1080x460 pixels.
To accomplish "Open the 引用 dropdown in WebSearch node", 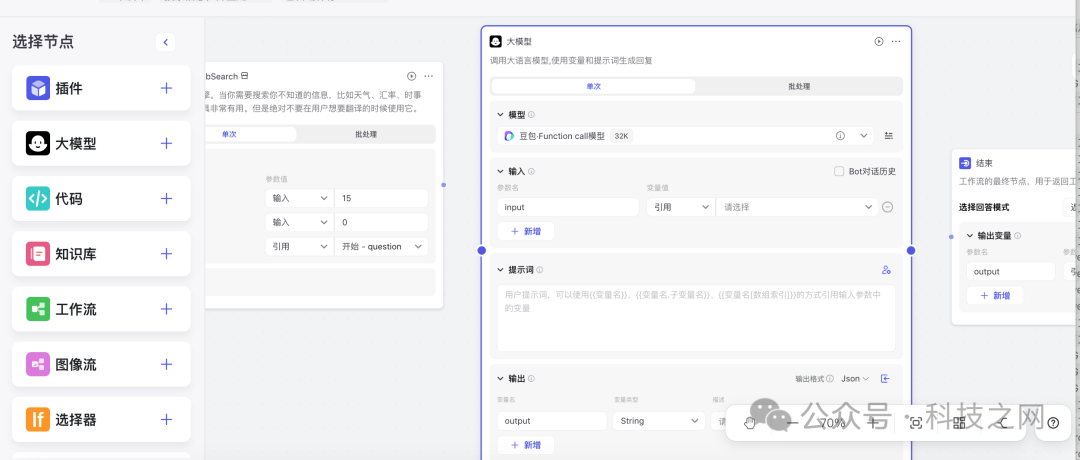I will pos(299,247).
